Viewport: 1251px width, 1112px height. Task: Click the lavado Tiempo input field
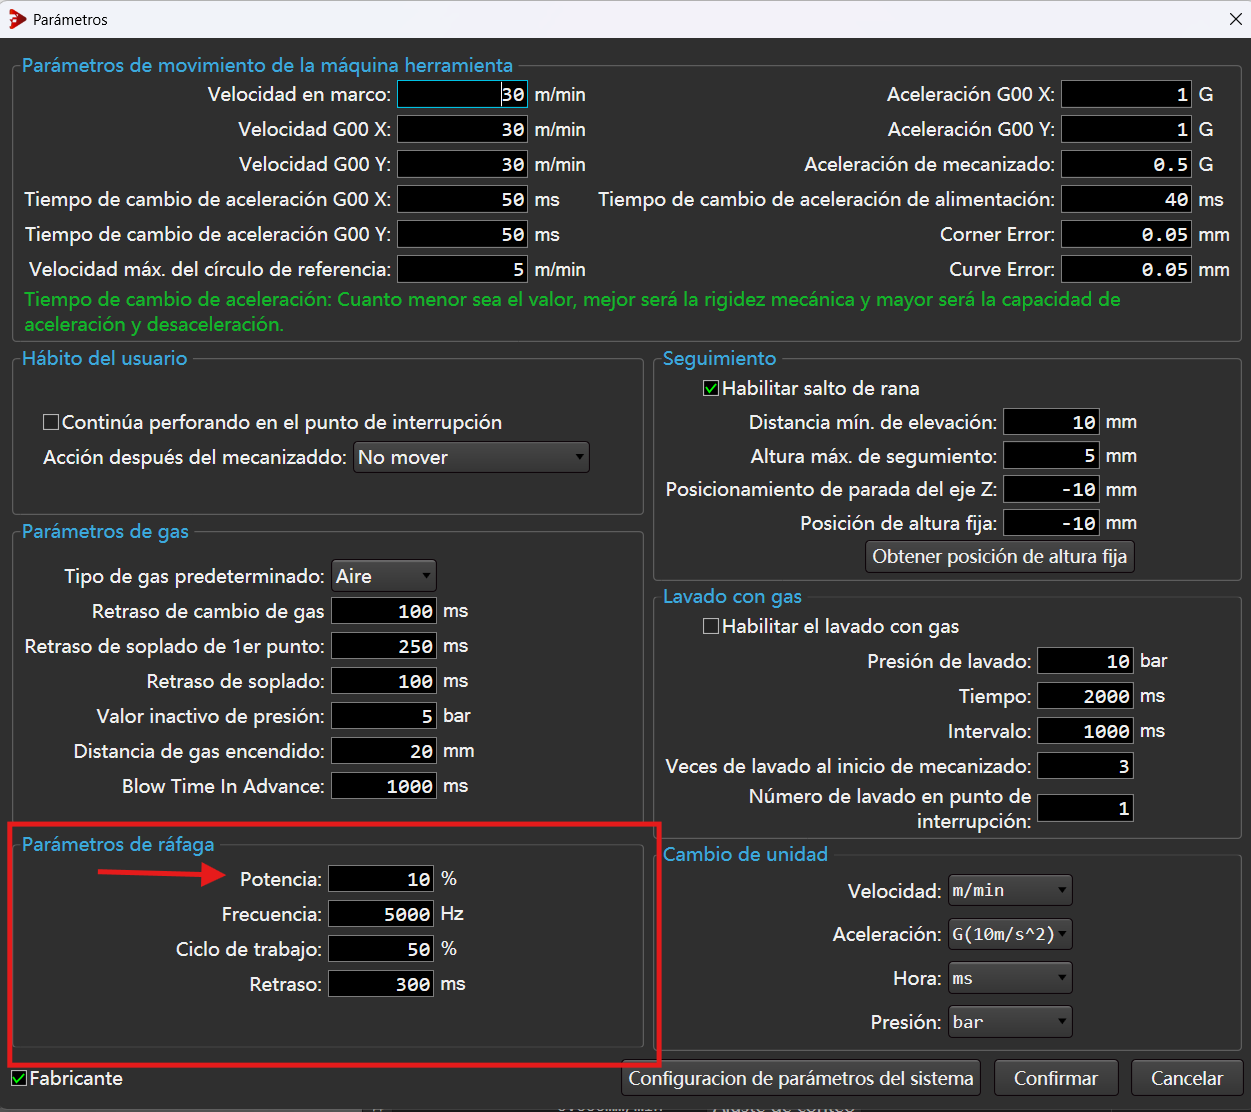coord(1086,696)
